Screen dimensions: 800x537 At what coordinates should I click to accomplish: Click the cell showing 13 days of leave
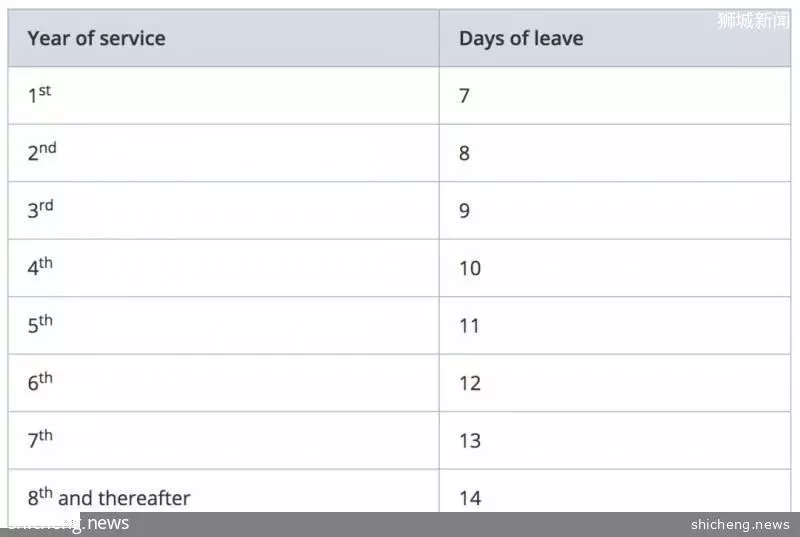(615, 441)
